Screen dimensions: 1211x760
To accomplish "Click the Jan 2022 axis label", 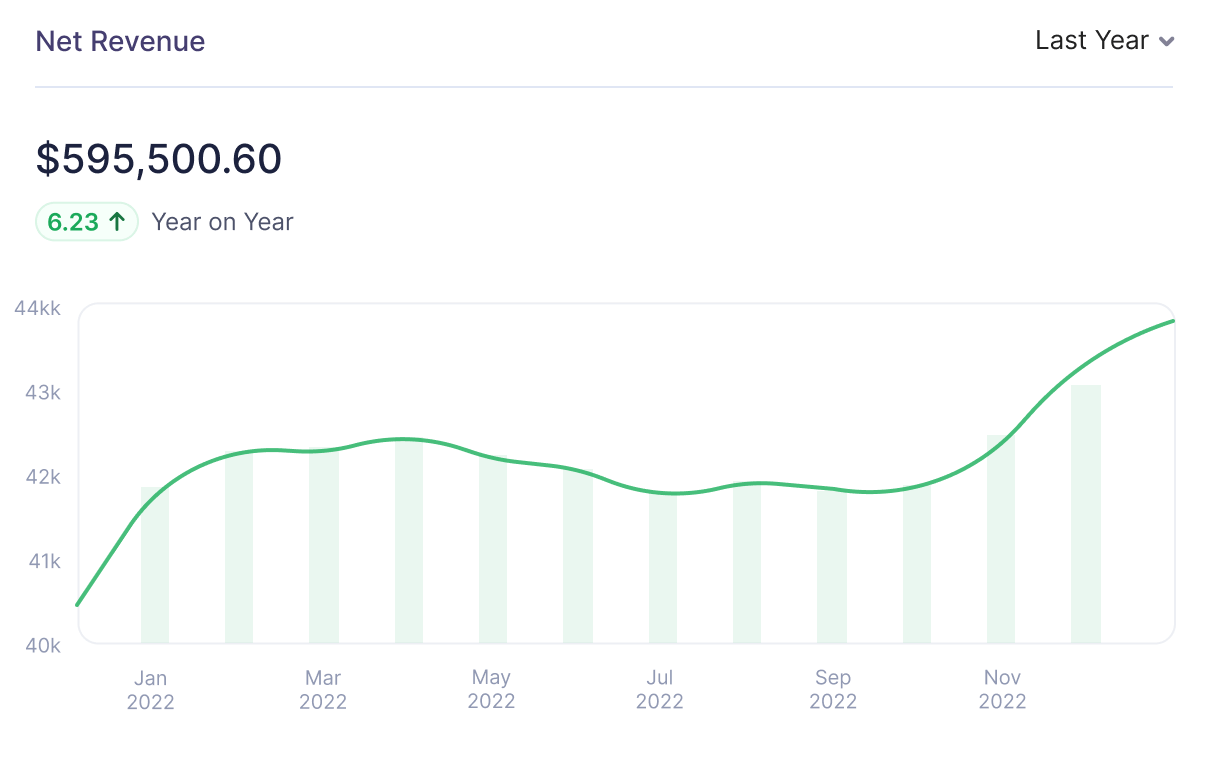I will pos(150,689).
